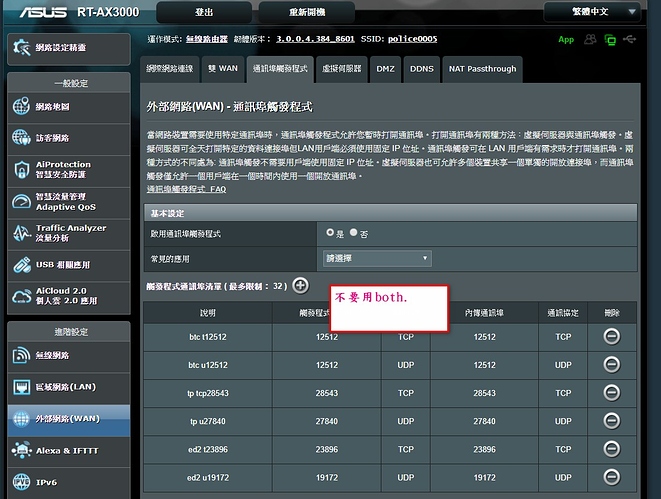The height and width of the screenshot is (499, 661).
Task: Disable port trigger with 否 radio
Action: coord(354,232)
